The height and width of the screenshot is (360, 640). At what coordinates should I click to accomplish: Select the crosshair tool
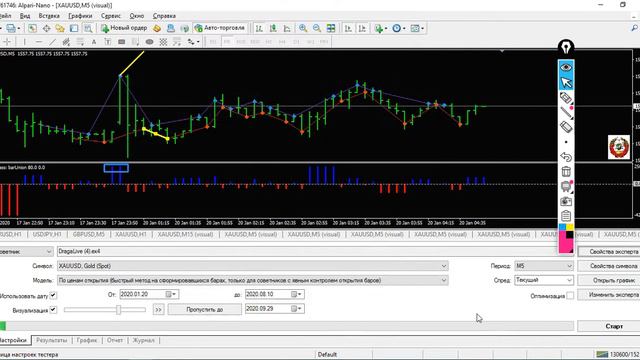[x=7, y=42]
